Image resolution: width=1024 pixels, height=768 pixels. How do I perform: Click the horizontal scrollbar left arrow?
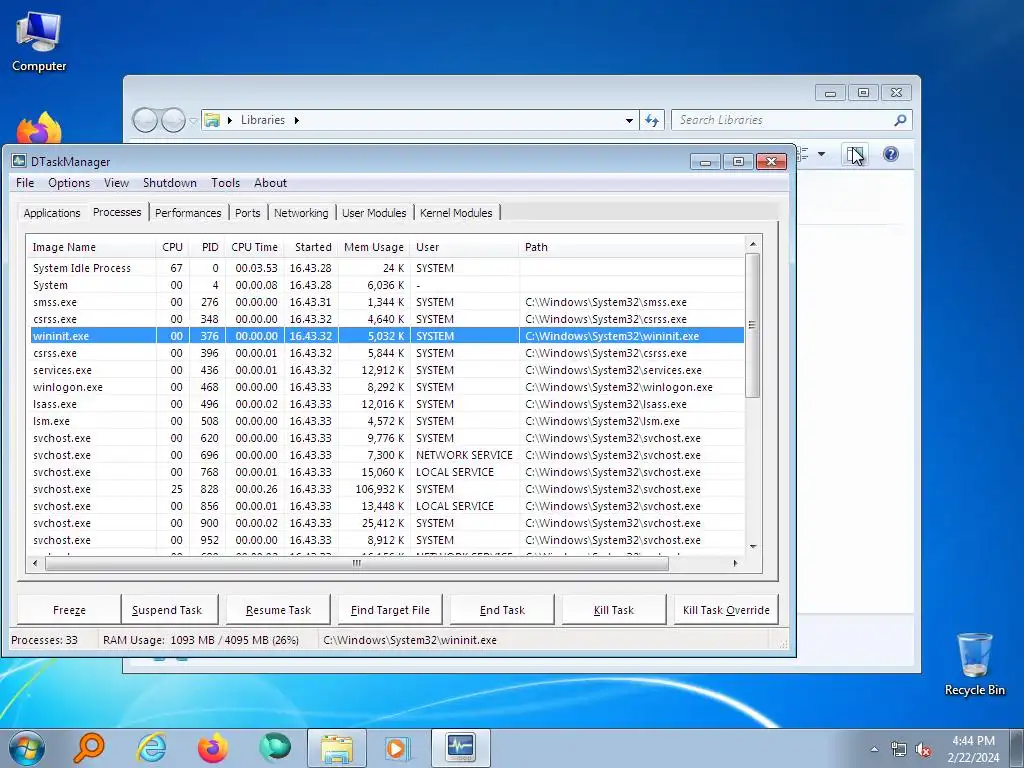[35, 563]
